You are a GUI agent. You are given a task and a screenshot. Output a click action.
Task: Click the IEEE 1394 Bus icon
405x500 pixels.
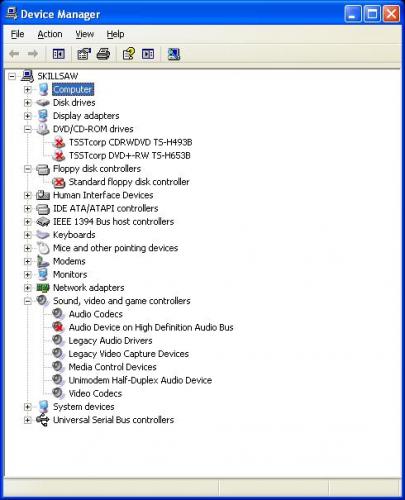click(43, 222)
